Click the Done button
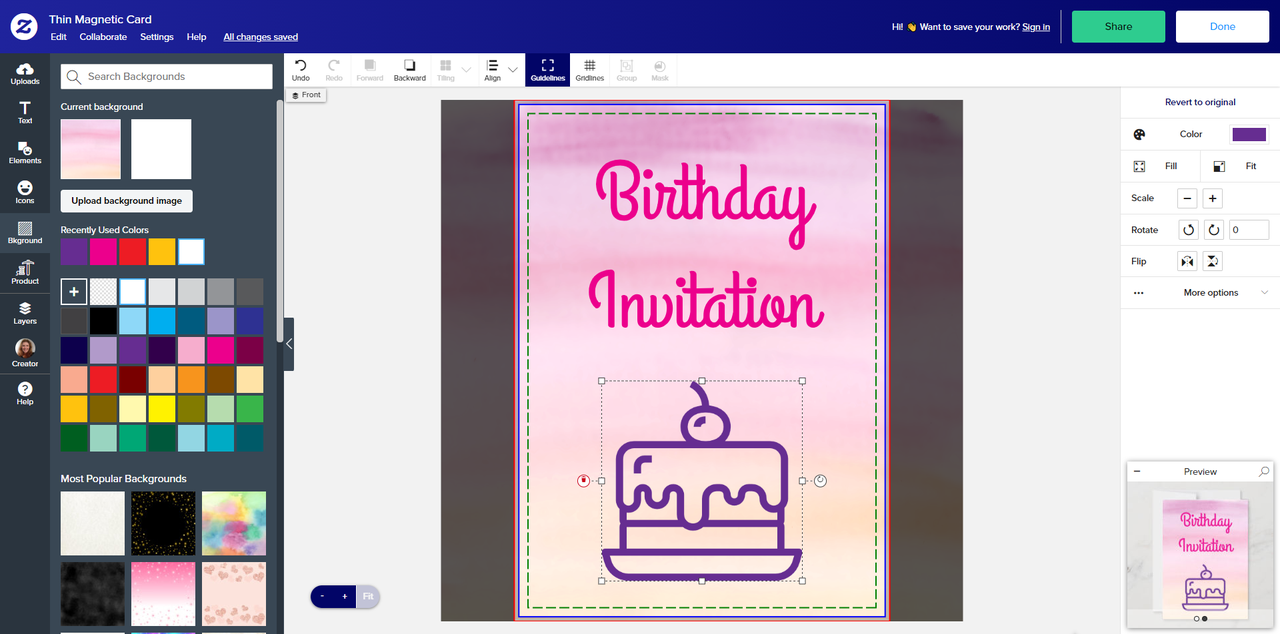 pos(1222,27)
